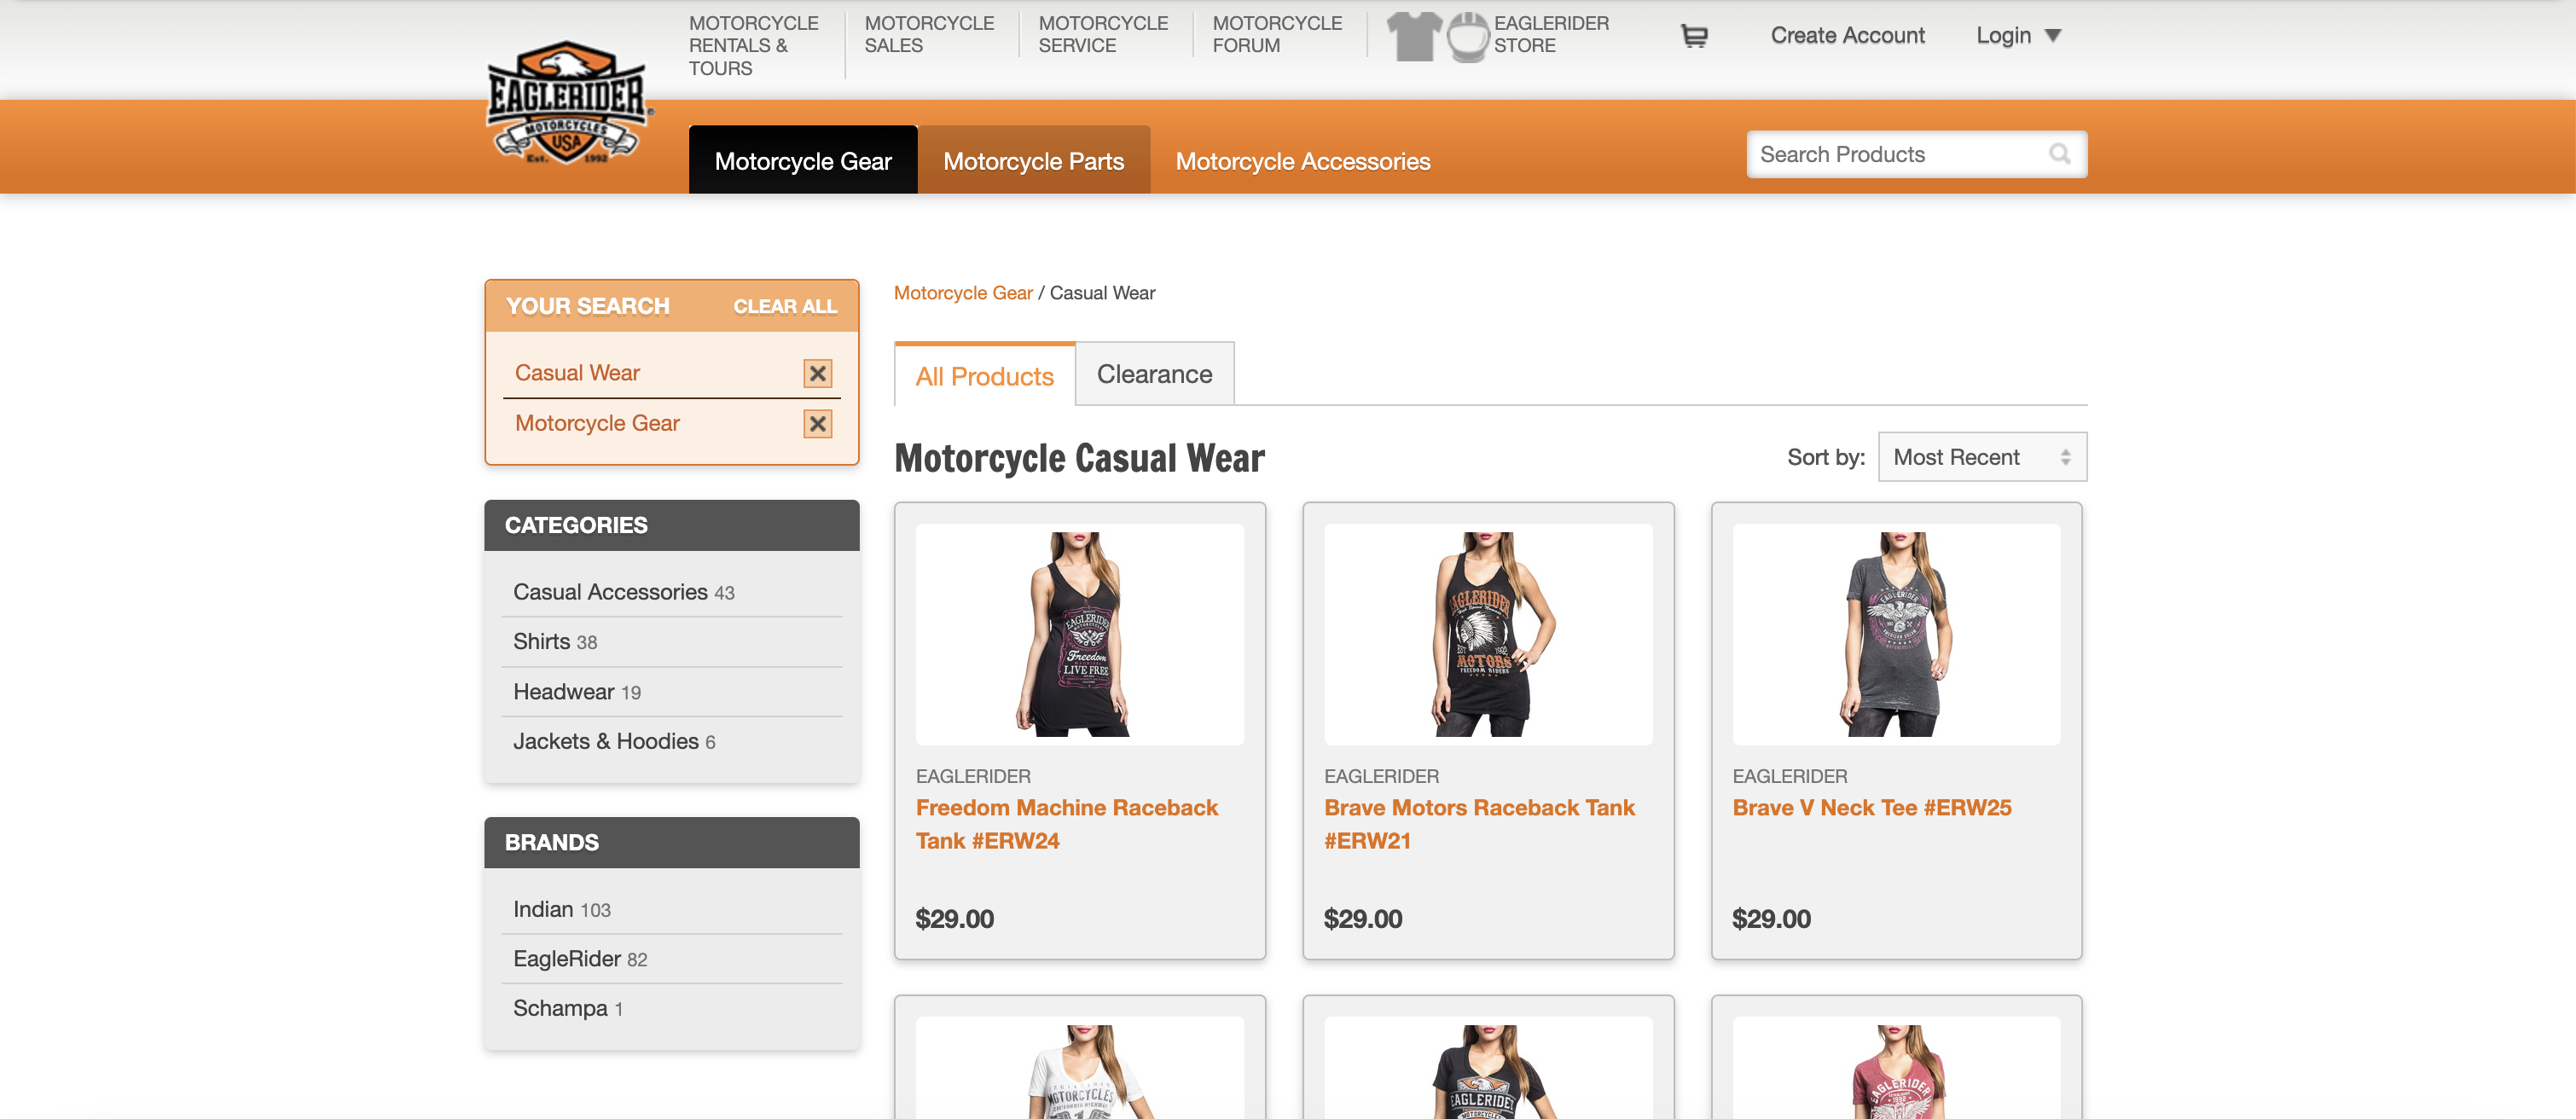2576x1119 pixels.
Task: Click the Motorcycle Gear search filter link
Action: click(x=597, y=423)
